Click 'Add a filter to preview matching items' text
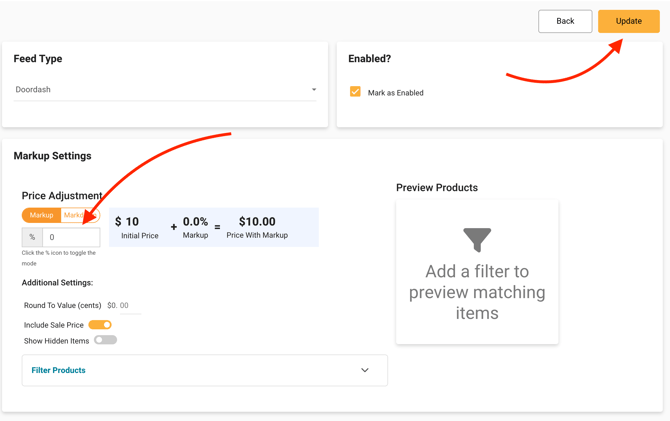Image resolution: width=670 pixels, height=421 pixels. (477, 292)
